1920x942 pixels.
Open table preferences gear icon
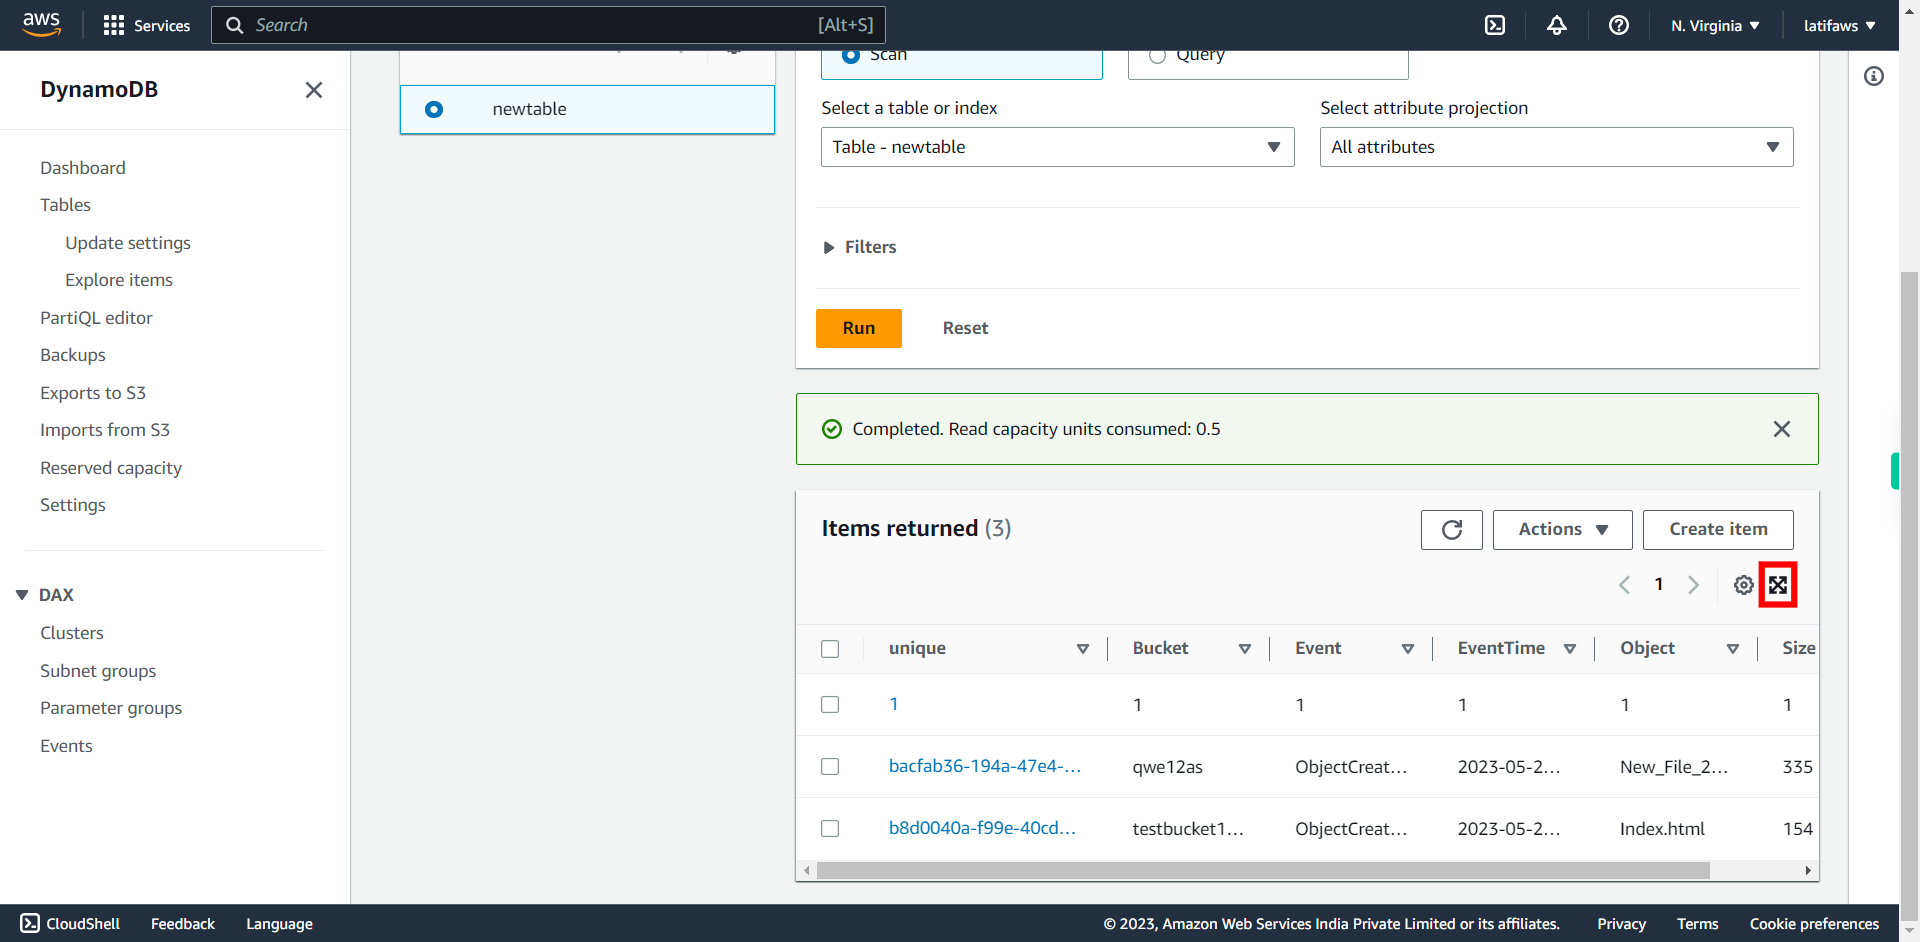click(x=1744, y=585)
